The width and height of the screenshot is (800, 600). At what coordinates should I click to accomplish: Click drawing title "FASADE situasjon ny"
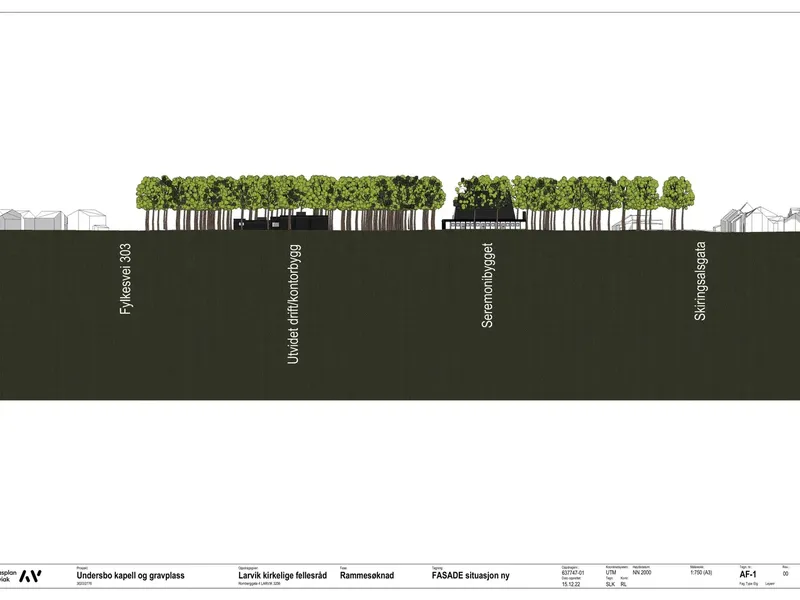tap(470, 576)
